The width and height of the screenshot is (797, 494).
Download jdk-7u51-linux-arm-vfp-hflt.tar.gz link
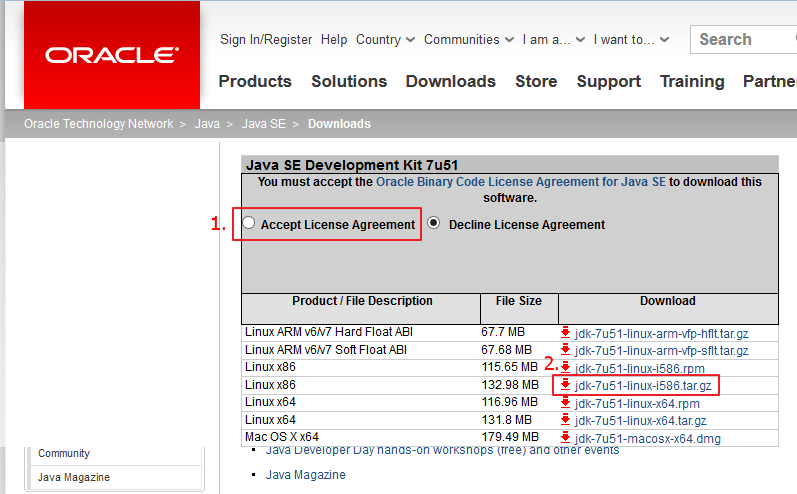pos(661,333)
